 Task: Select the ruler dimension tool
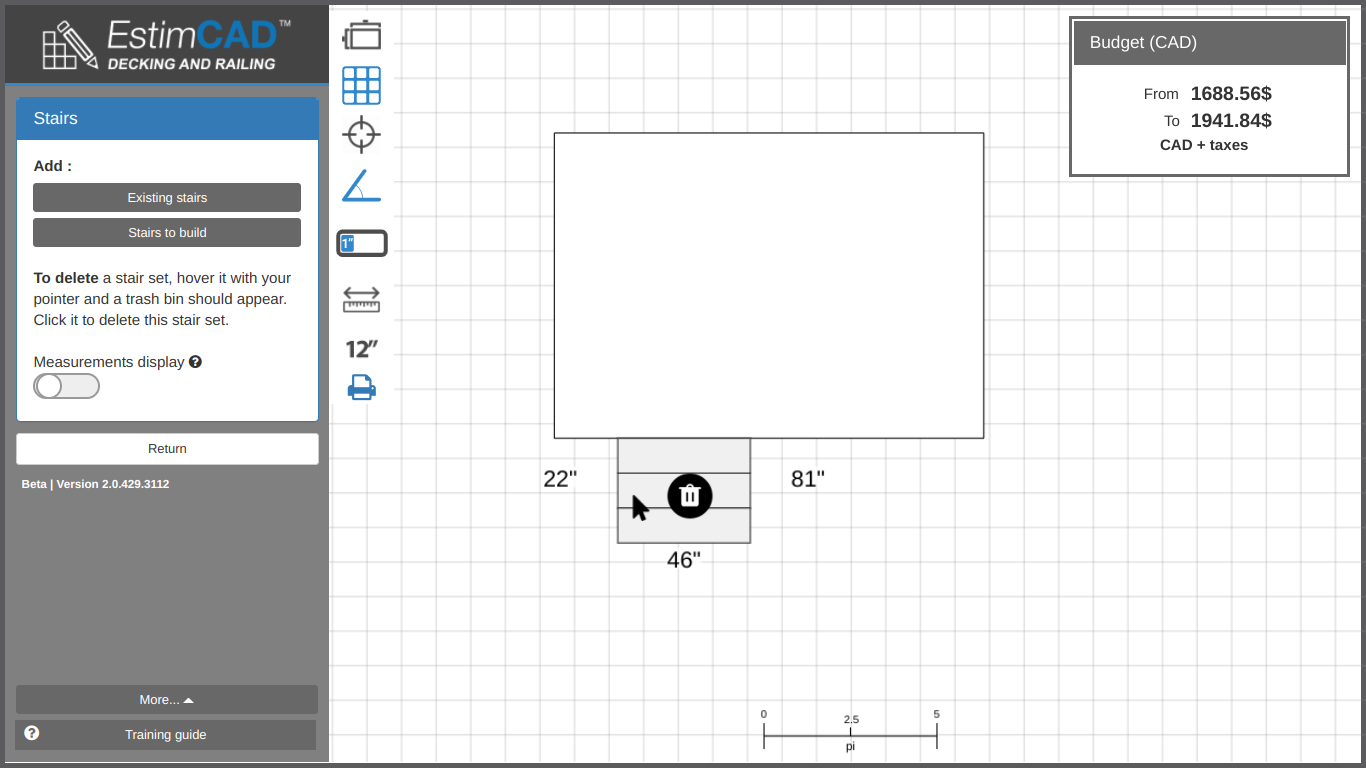(x=362, y=299)
